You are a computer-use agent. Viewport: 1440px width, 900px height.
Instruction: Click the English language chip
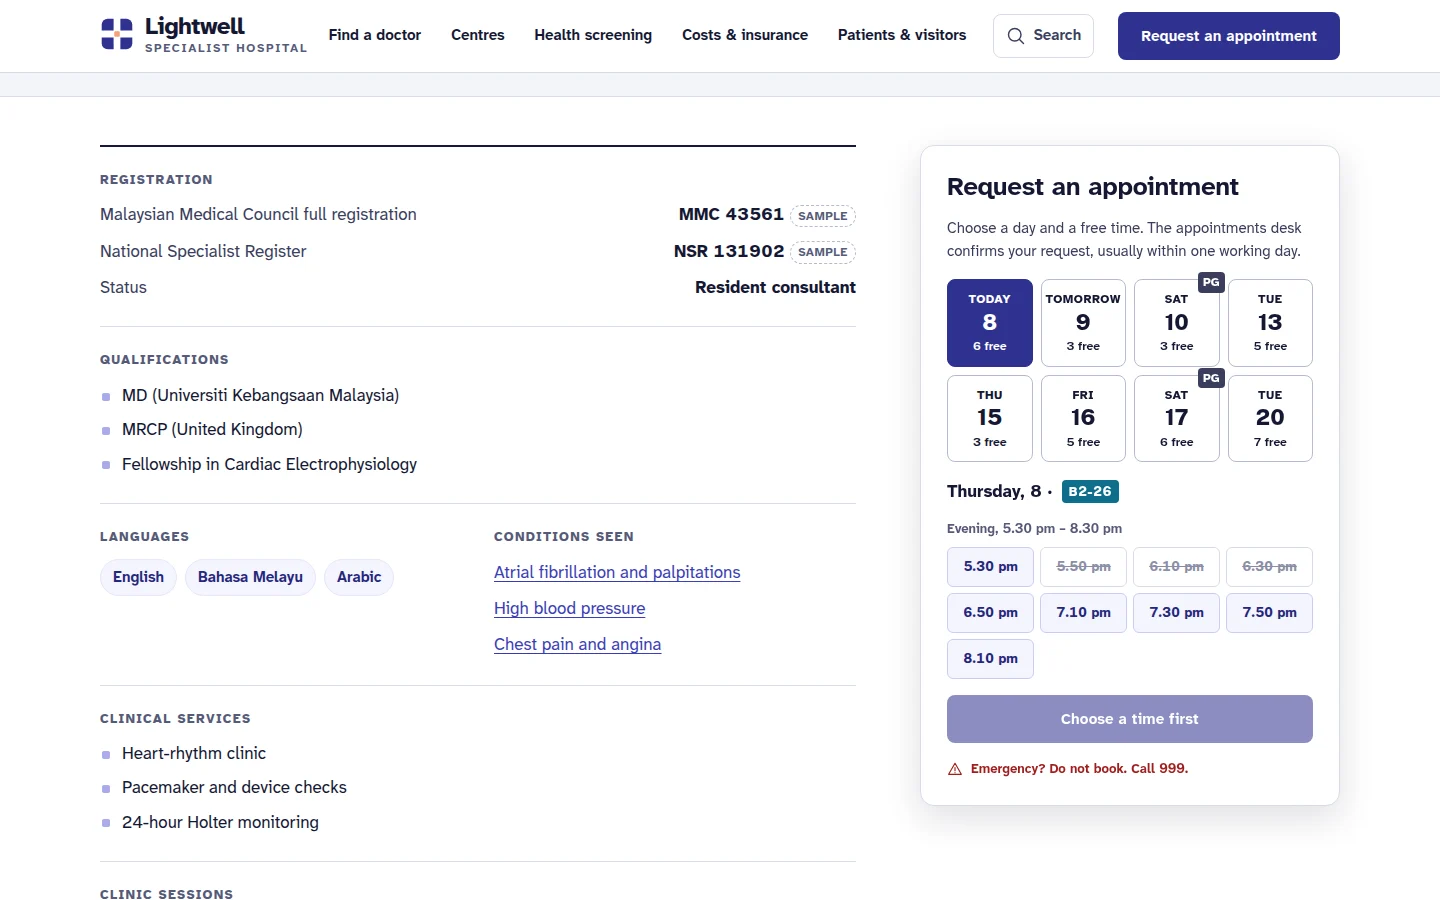[x=138, y=577]
